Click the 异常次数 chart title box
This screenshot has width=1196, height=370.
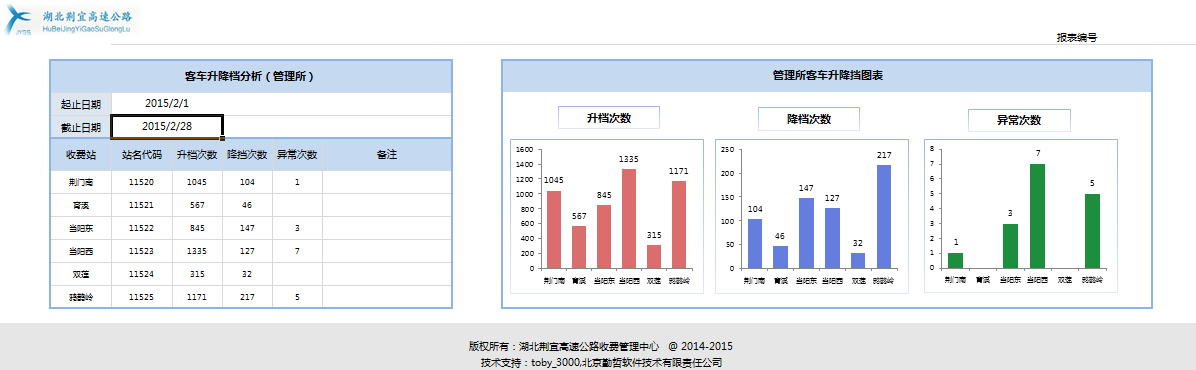coord(1019,121)
